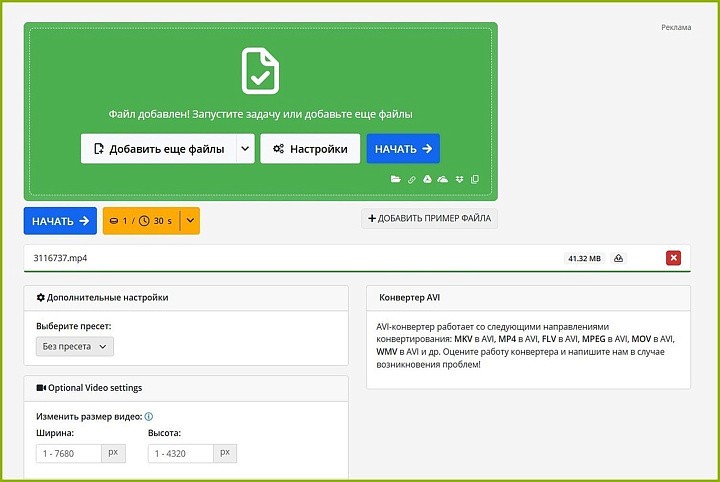Click the info icon near video size
Image resolution: width=720 pixels, height=482 pixels.
tap(149, 416)
